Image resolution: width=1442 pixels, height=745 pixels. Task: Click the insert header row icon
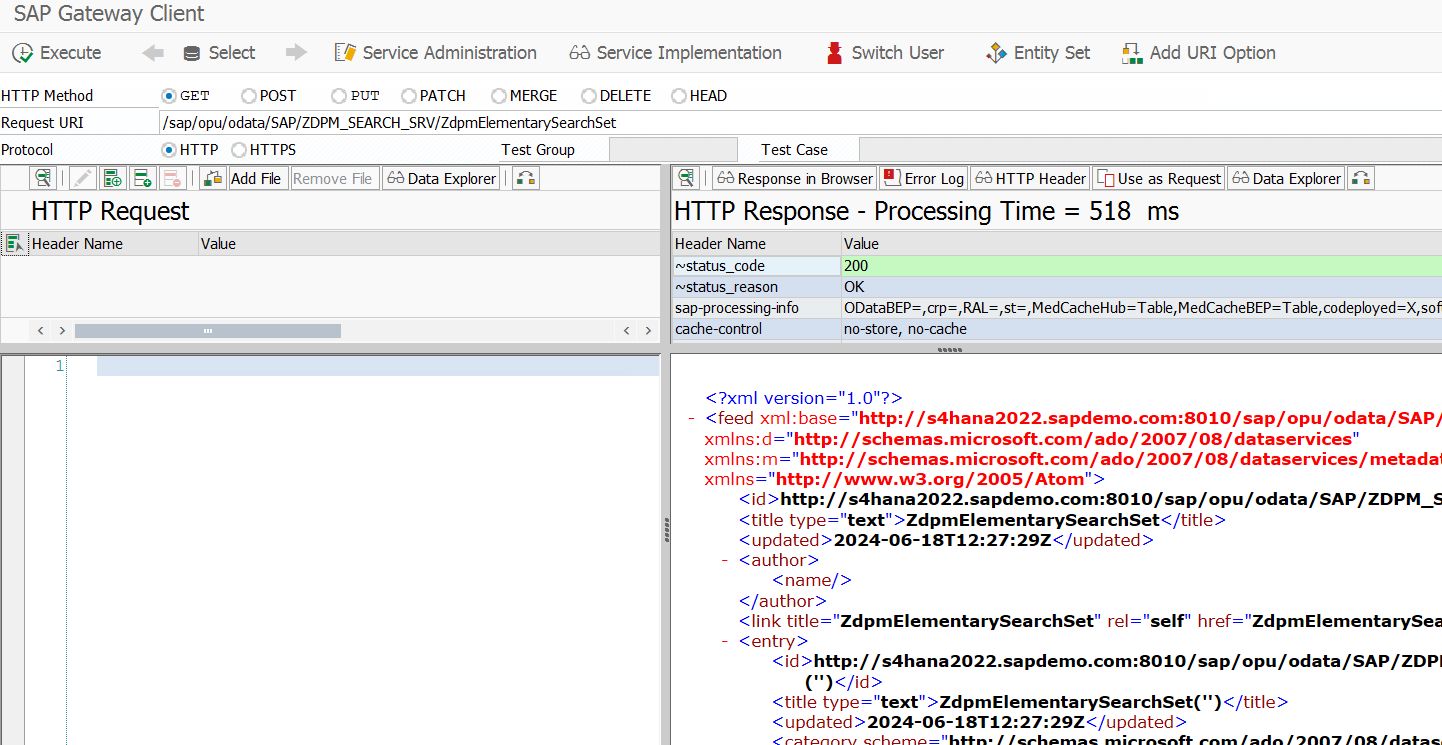[142, 178]
